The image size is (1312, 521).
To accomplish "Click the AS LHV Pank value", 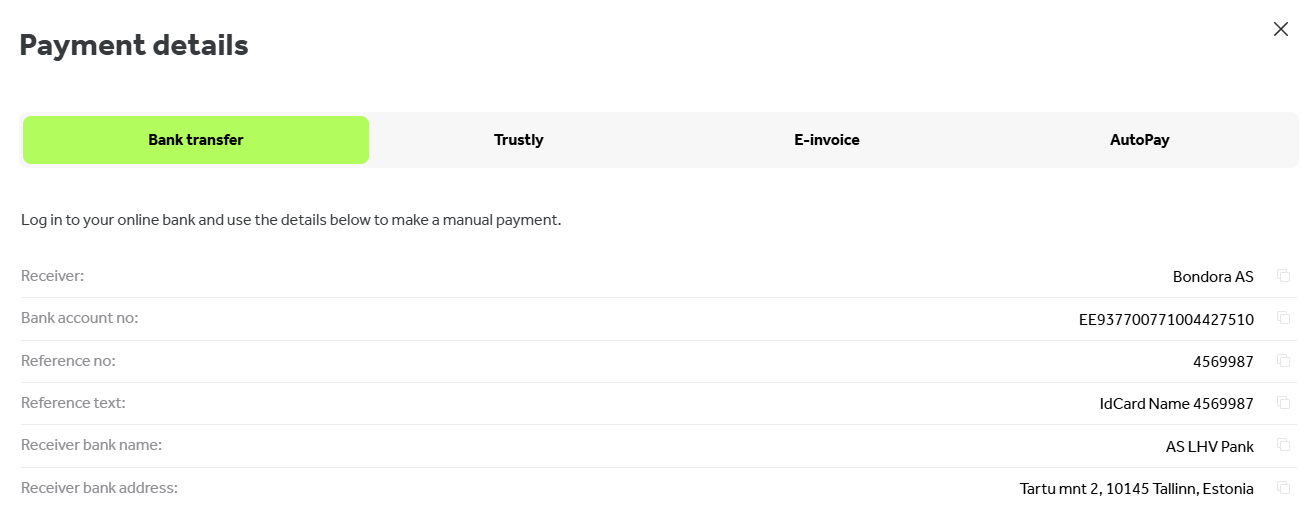I will click(x=1209, y=447).
